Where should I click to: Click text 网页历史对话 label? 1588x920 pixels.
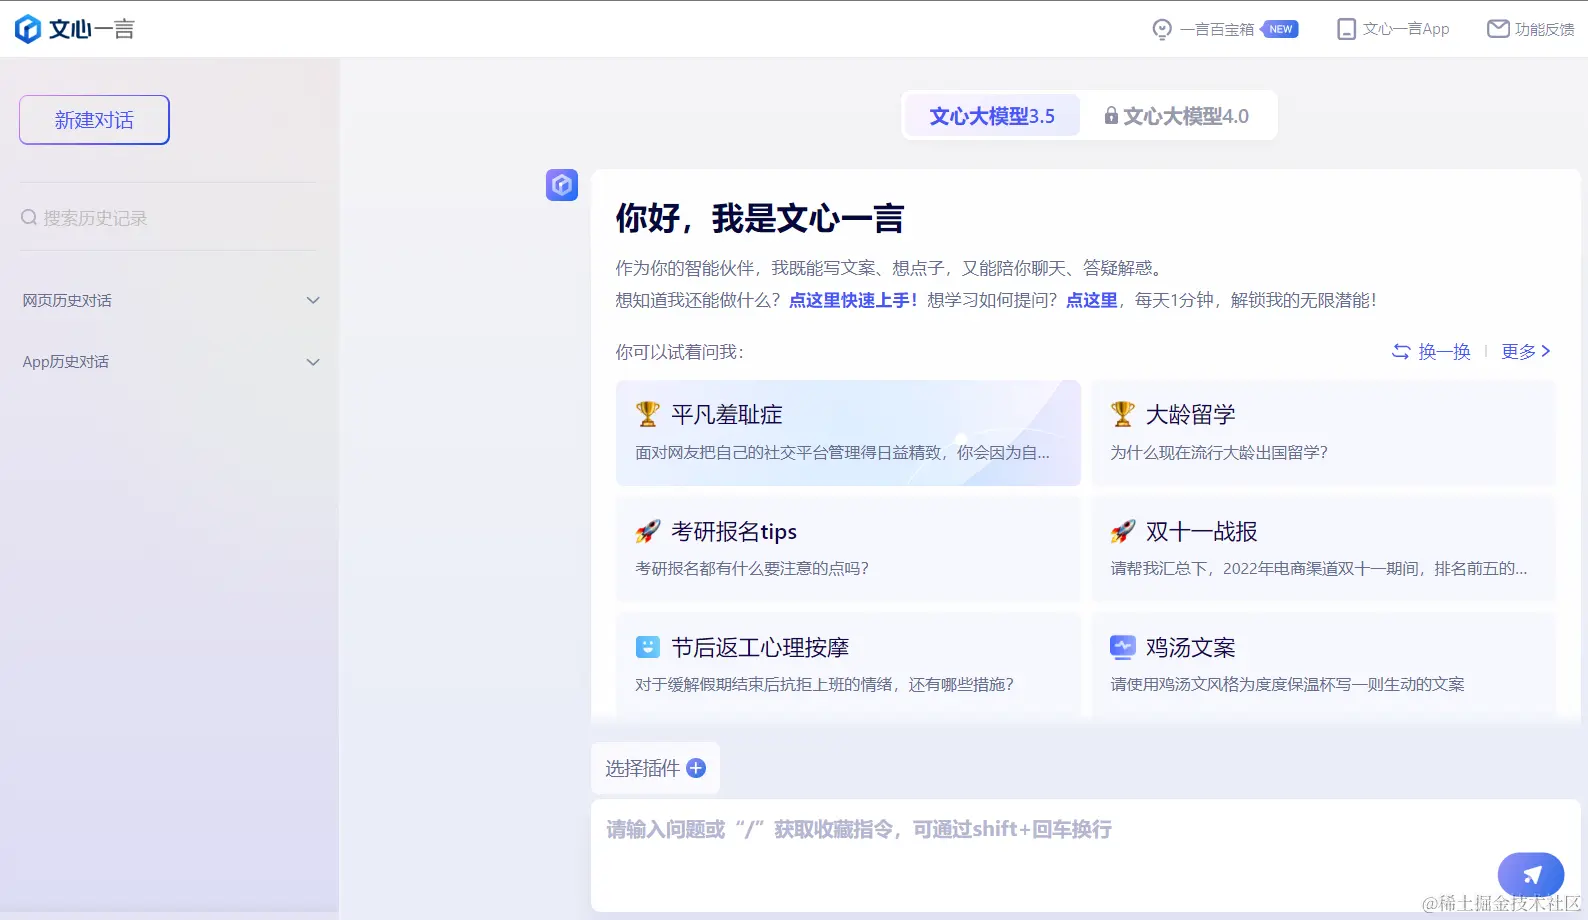coord(67,300)
